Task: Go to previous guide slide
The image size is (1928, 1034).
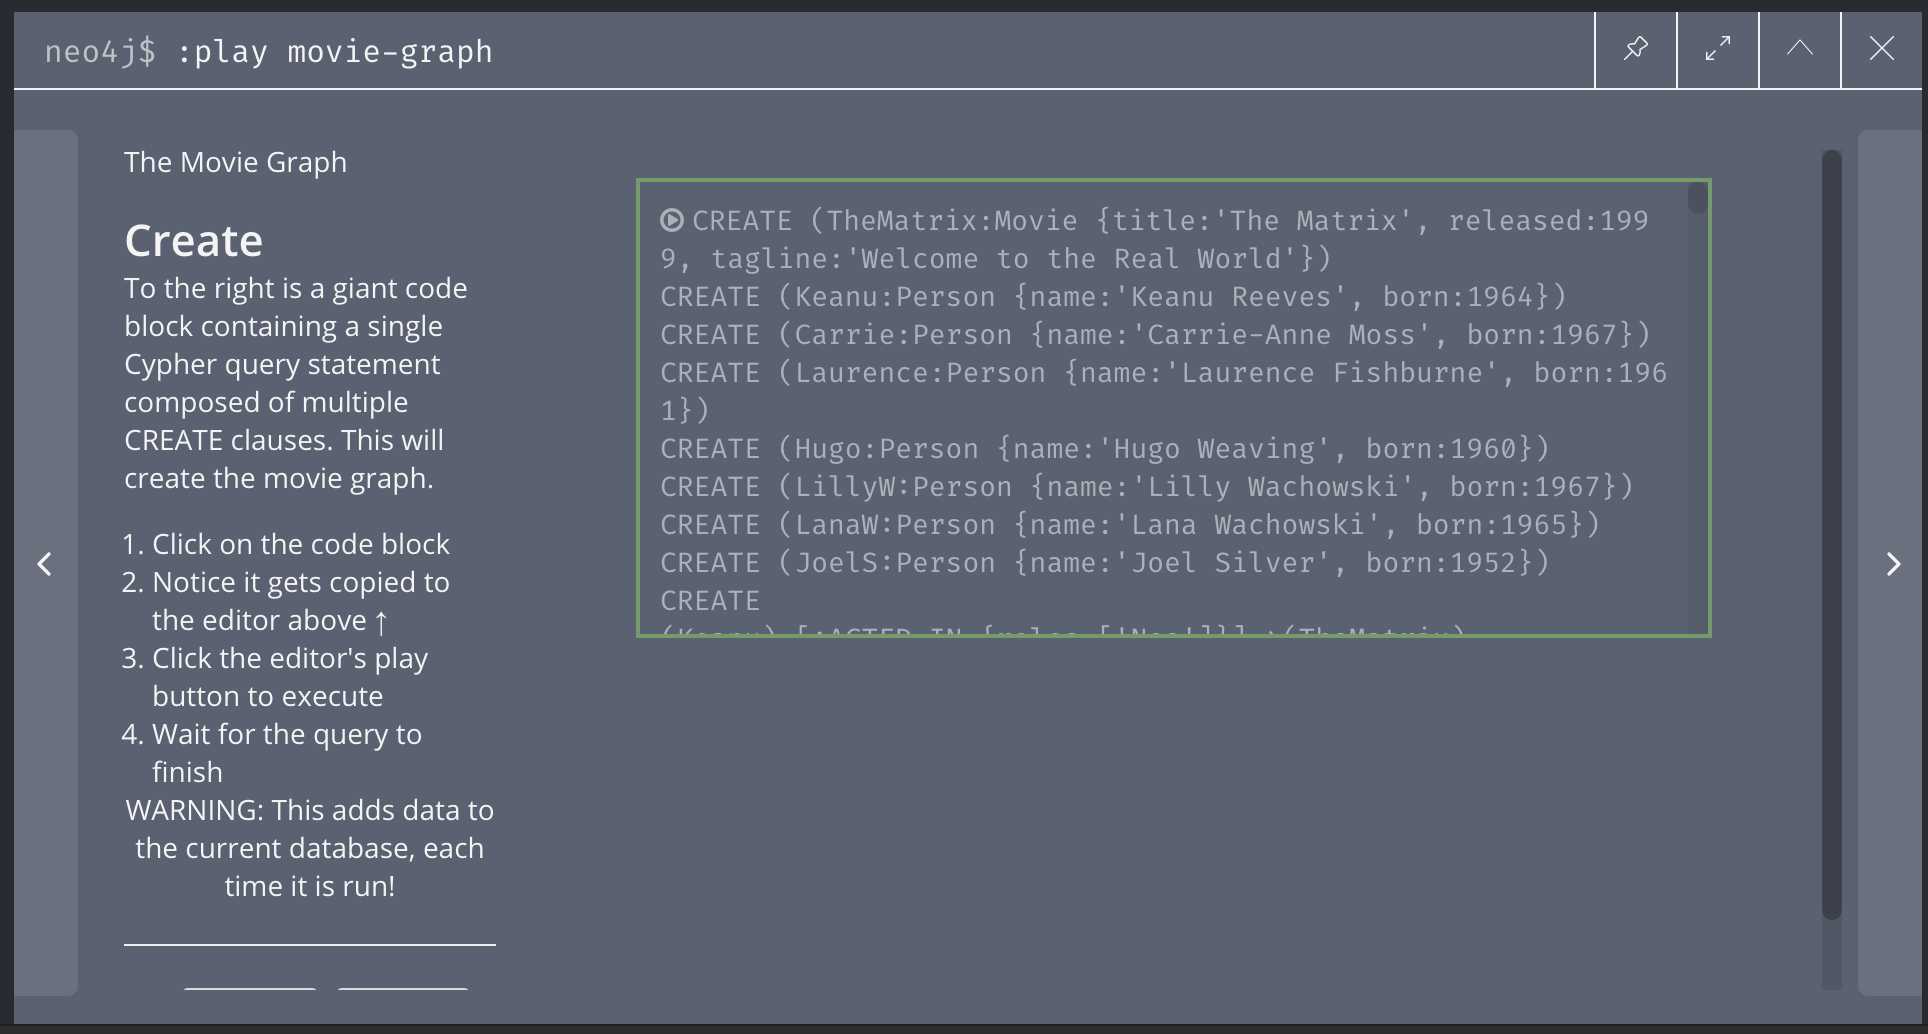Action: [x=45, y=564]
